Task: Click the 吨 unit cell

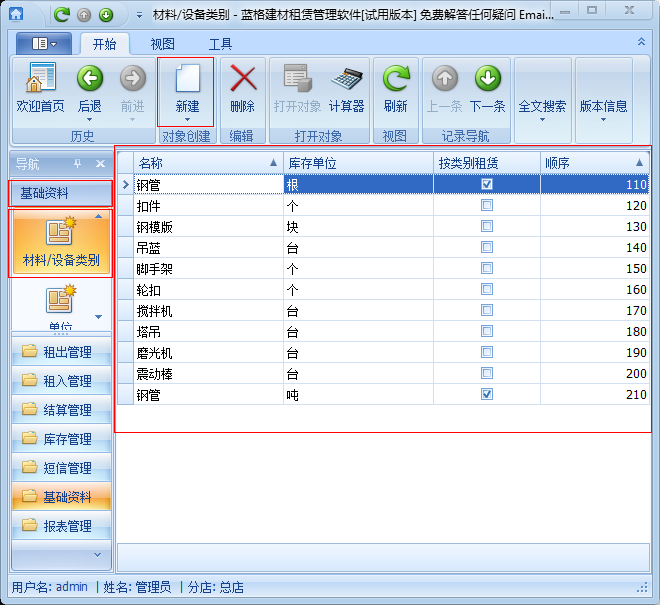Action: click(359, 395)
